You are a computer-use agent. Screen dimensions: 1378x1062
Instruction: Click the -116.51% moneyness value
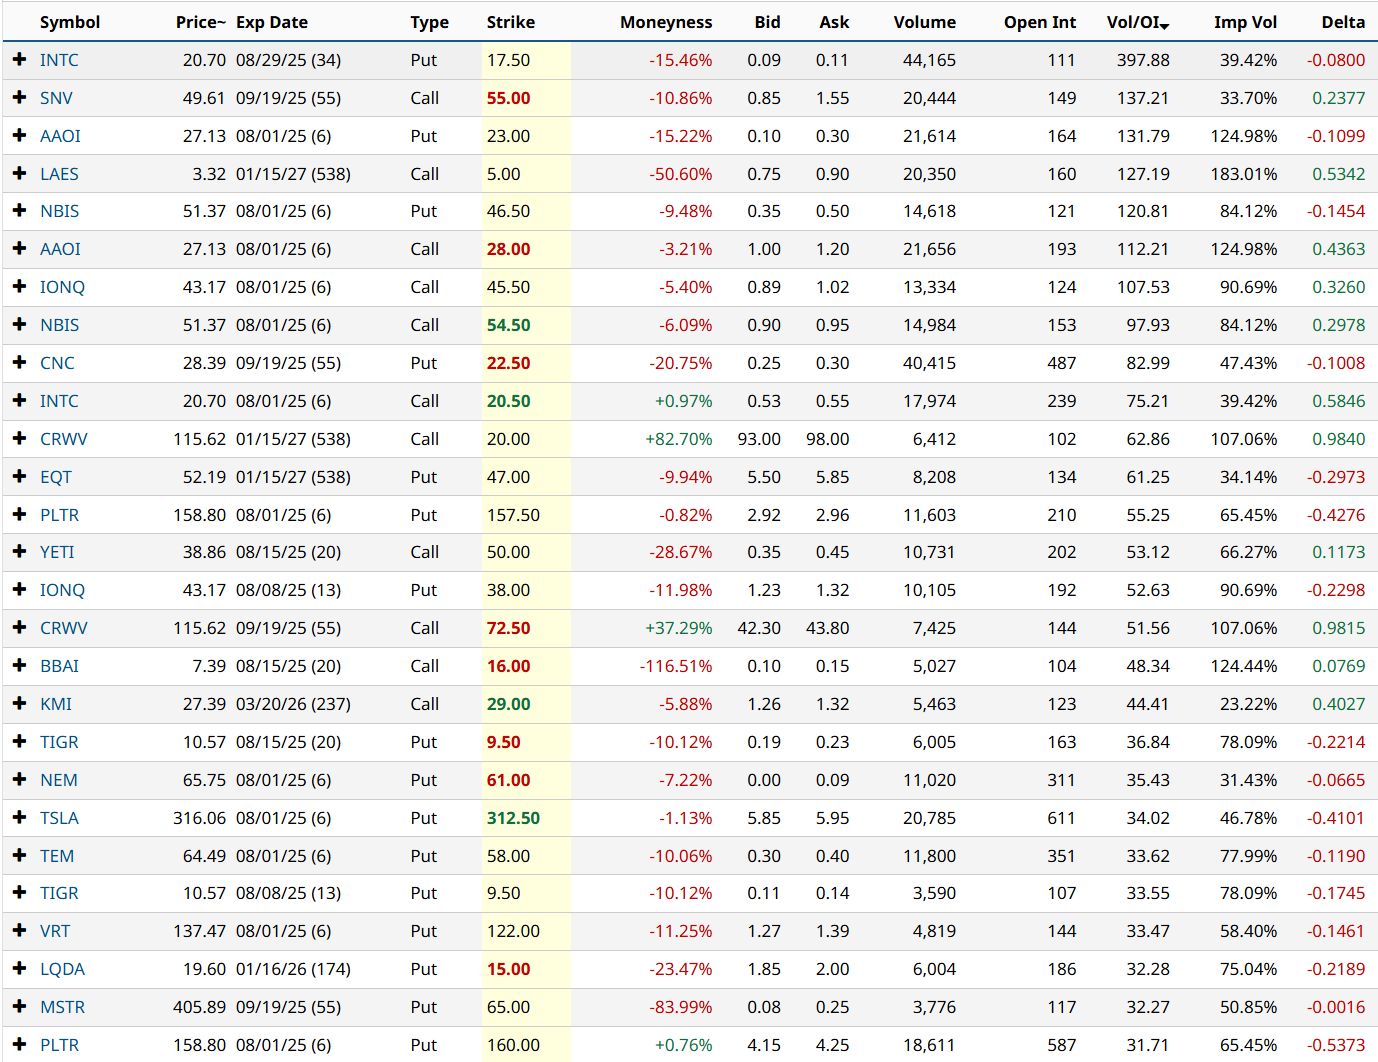point(676,666)
